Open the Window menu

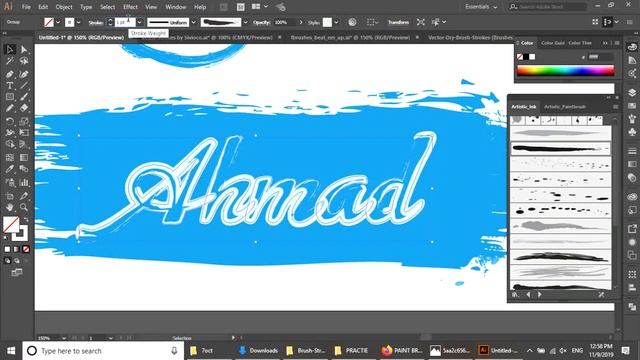pyautogui.click(x=176, y=7)
